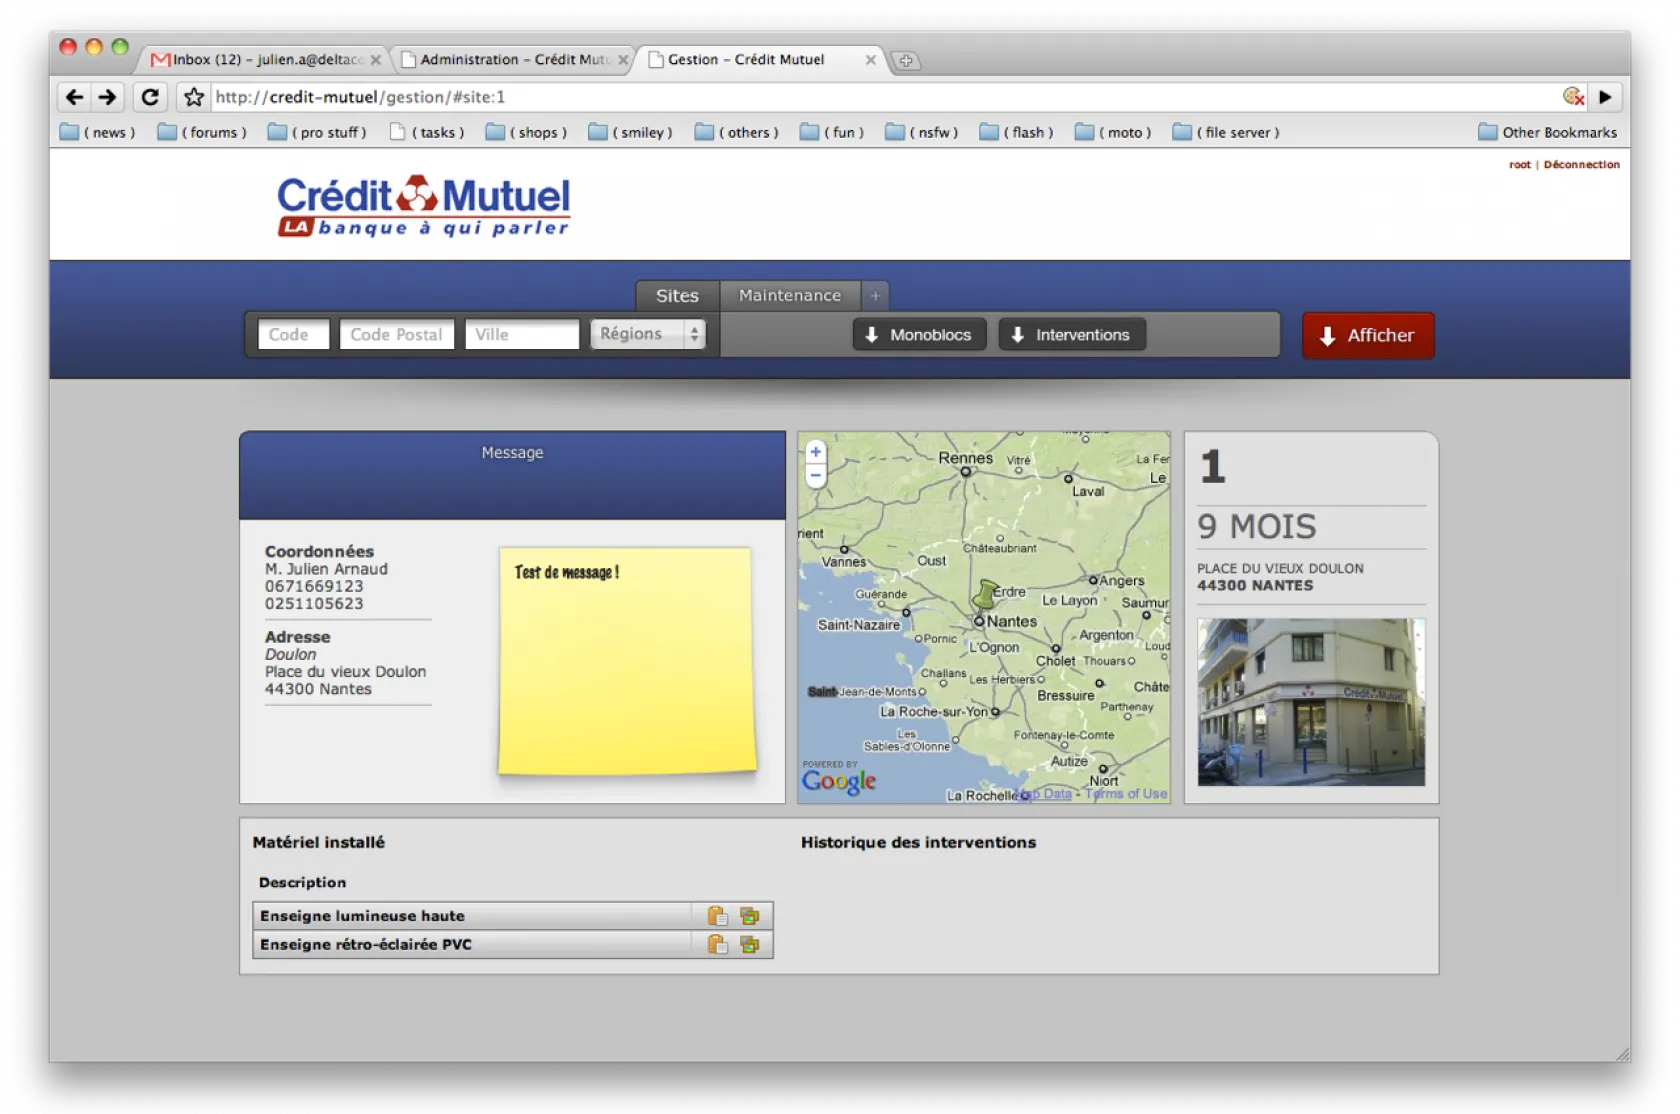
Task: Zoom in on the map
Action: coord(816,452)
